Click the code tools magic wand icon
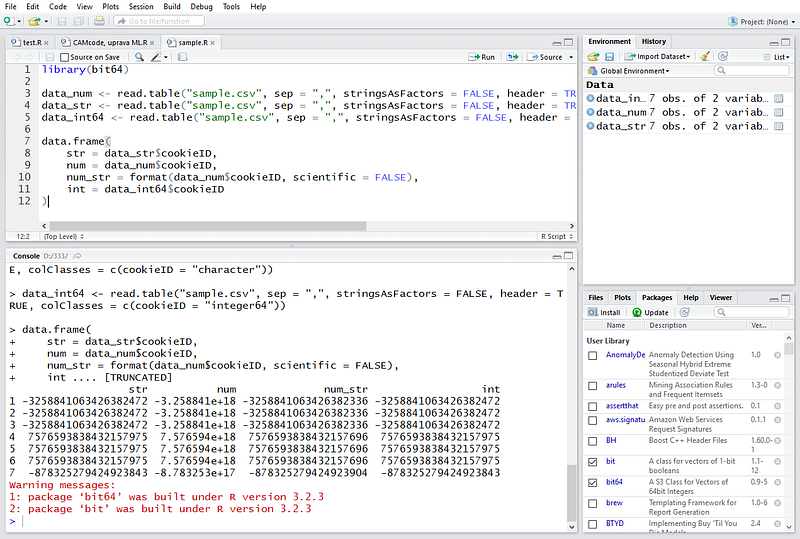Image resolution: width=800 pixels, height=539 pixels. coord(158,58)
